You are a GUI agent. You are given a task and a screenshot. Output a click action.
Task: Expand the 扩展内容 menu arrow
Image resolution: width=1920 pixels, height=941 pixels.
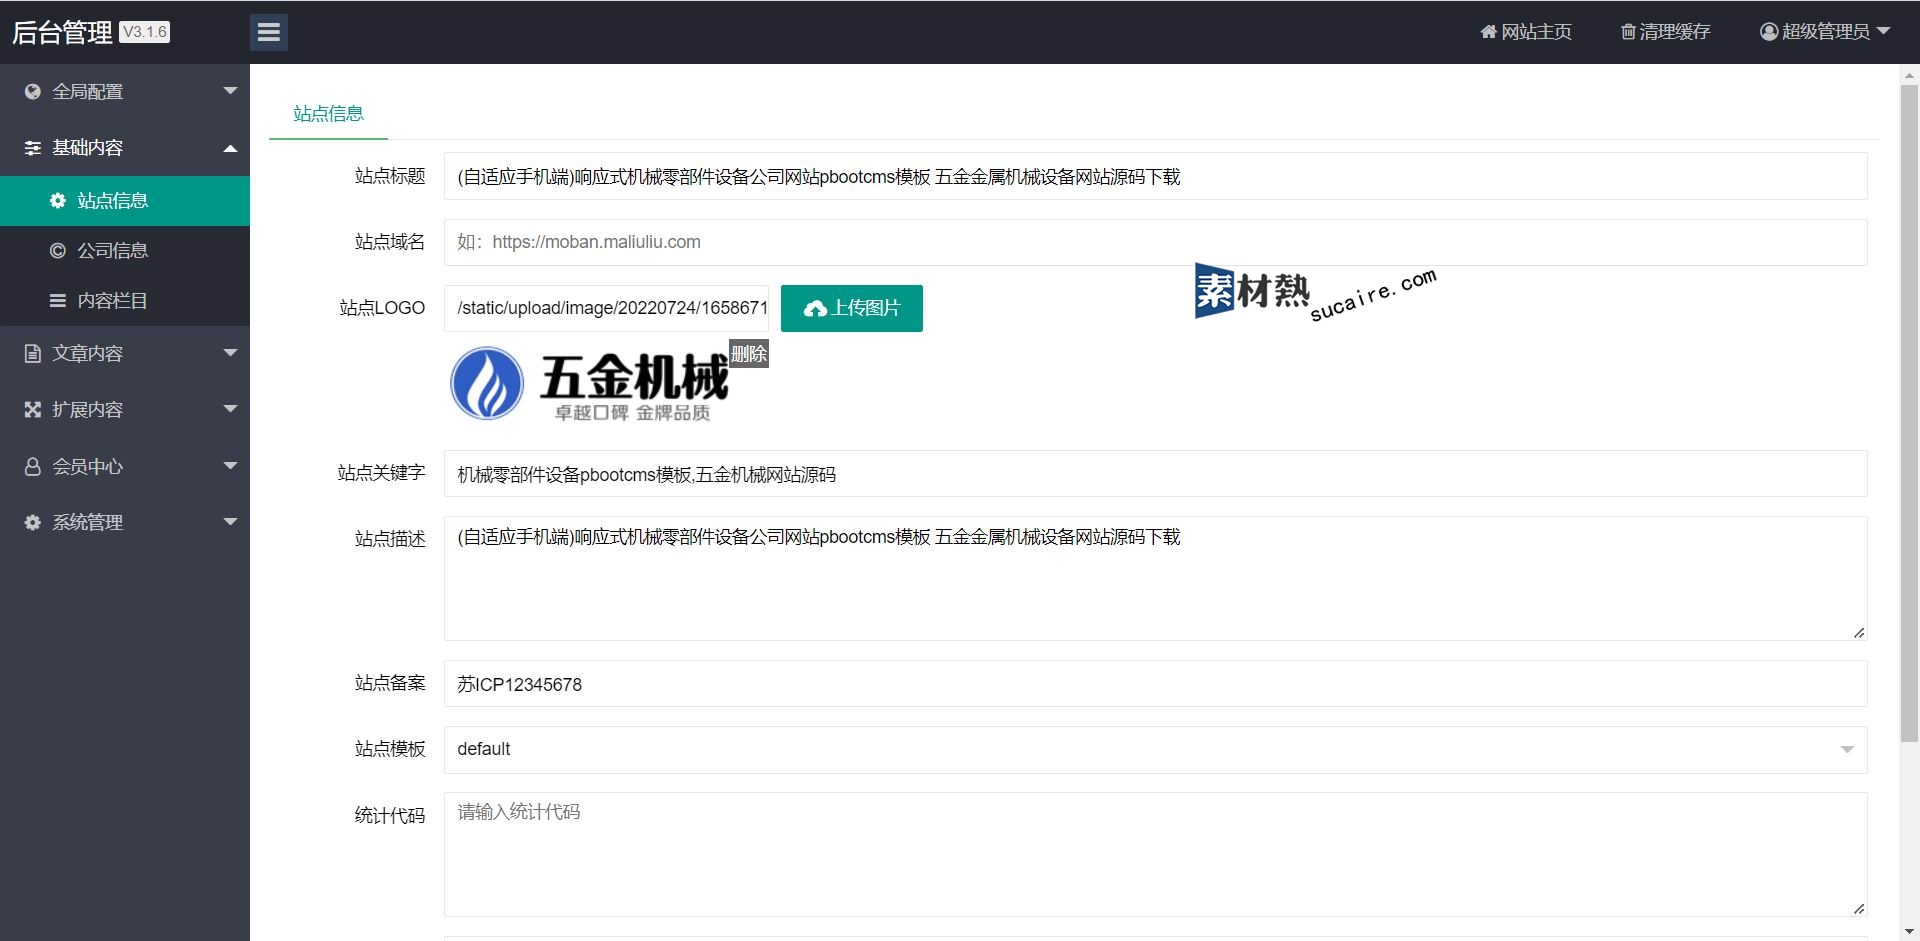(x=231, y=409)
